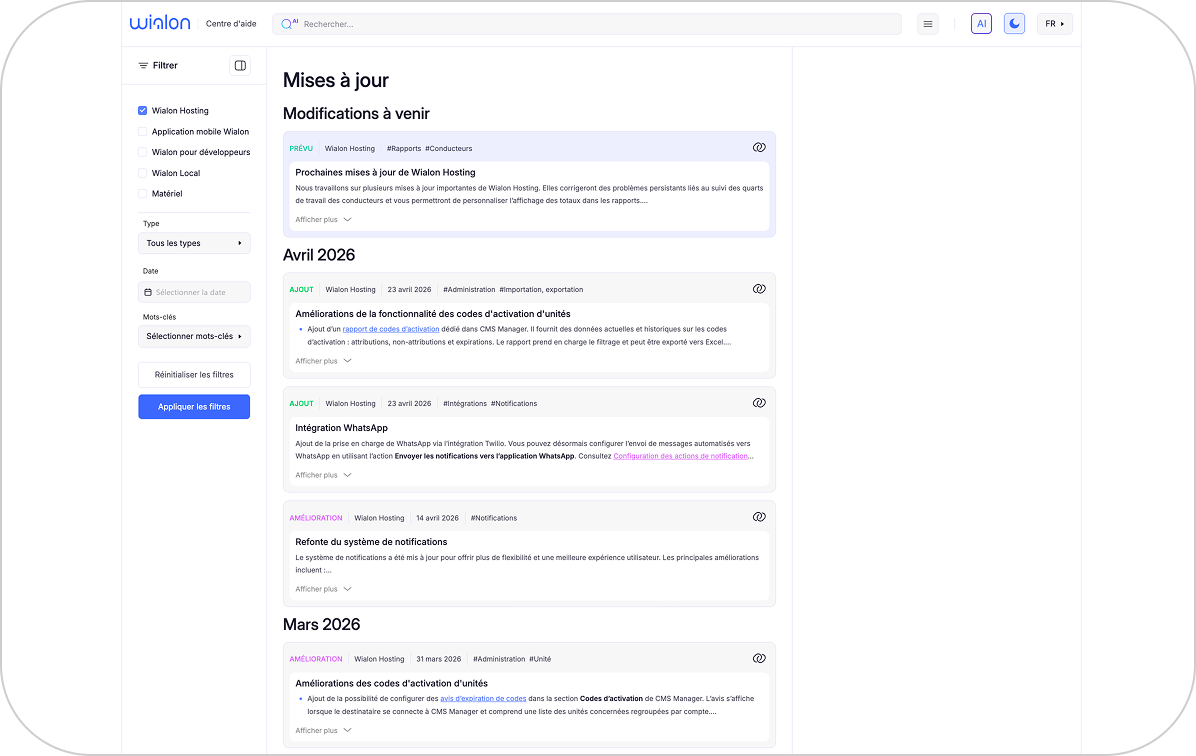Click calendar icon in date field
Image resolution: width=1196 pixels, height=756 pixels.
tap(148, 292)
